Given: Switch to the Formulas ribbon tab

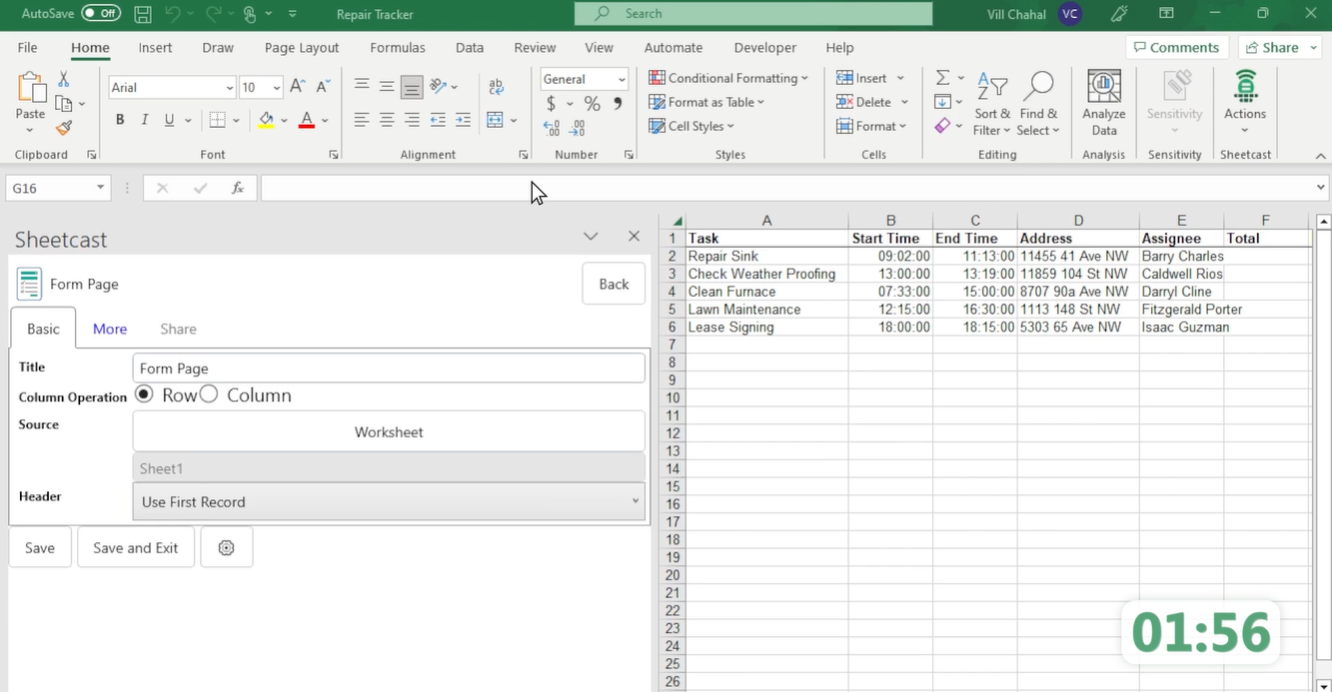Looking at the screenshot, I should [x=397, y=47].
